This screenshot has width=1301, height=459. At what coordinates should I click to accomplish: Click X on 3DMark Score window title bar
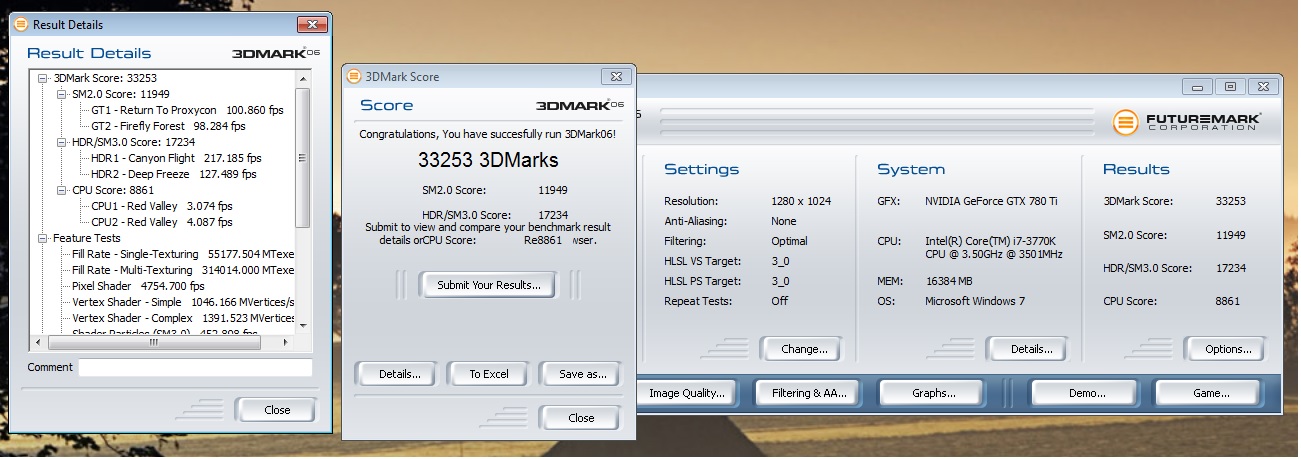click(x=615, y=76)
